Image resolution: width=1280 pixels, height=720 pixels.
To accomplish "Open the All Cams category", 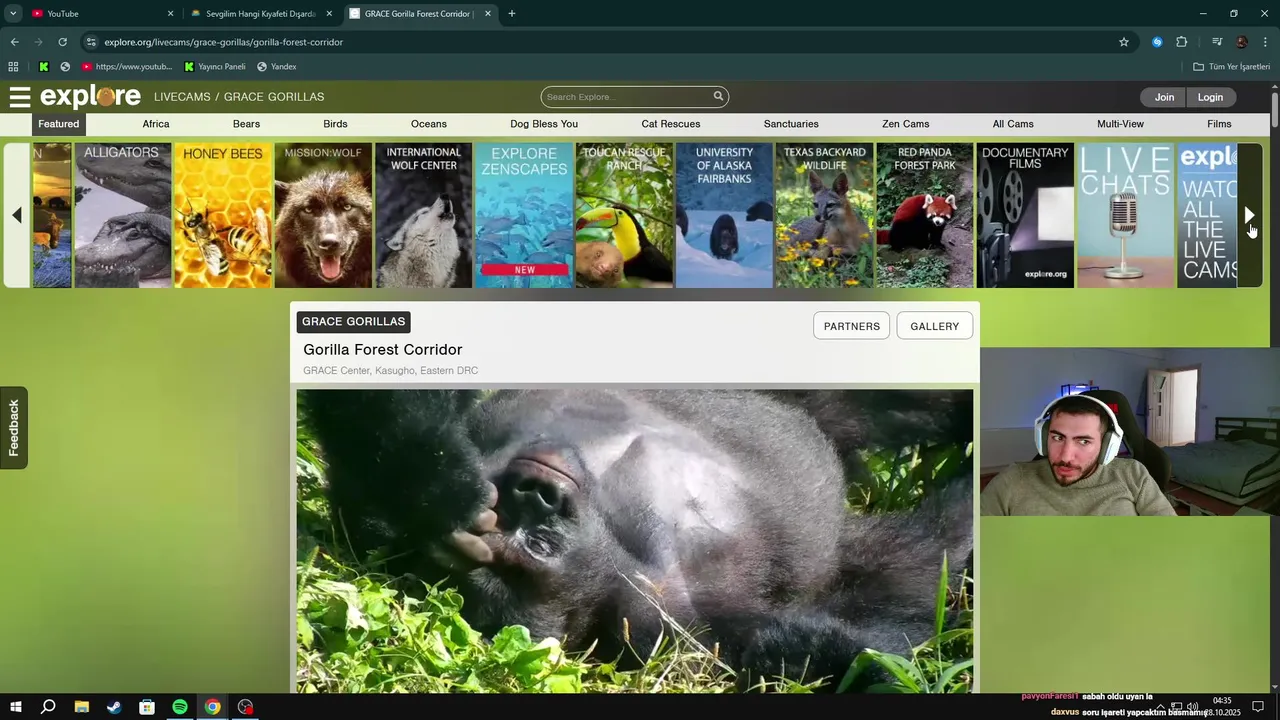I will [1013, 124].
